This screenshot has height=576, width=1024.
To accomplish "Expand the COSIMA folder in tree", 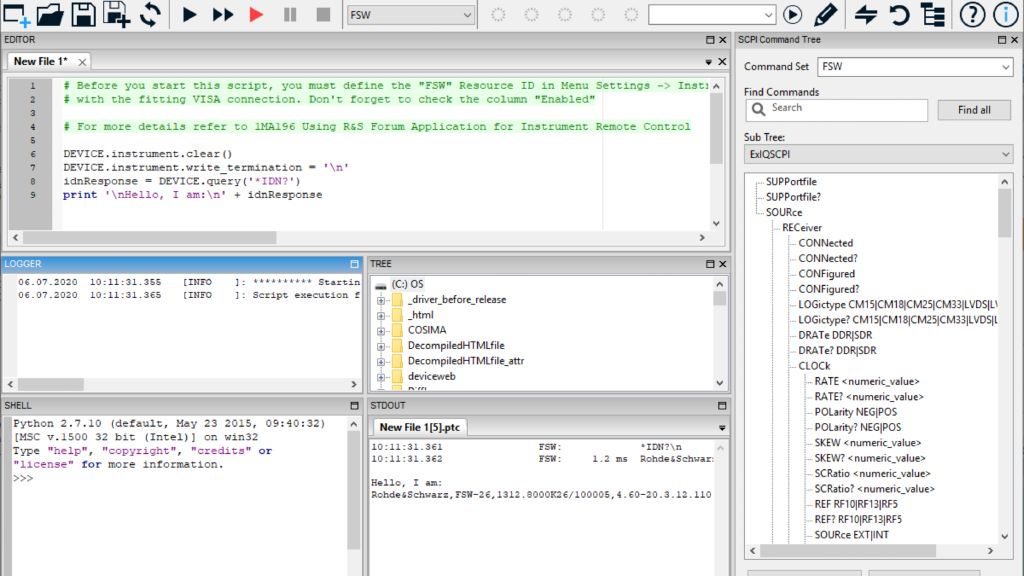I will pos(381,330).
